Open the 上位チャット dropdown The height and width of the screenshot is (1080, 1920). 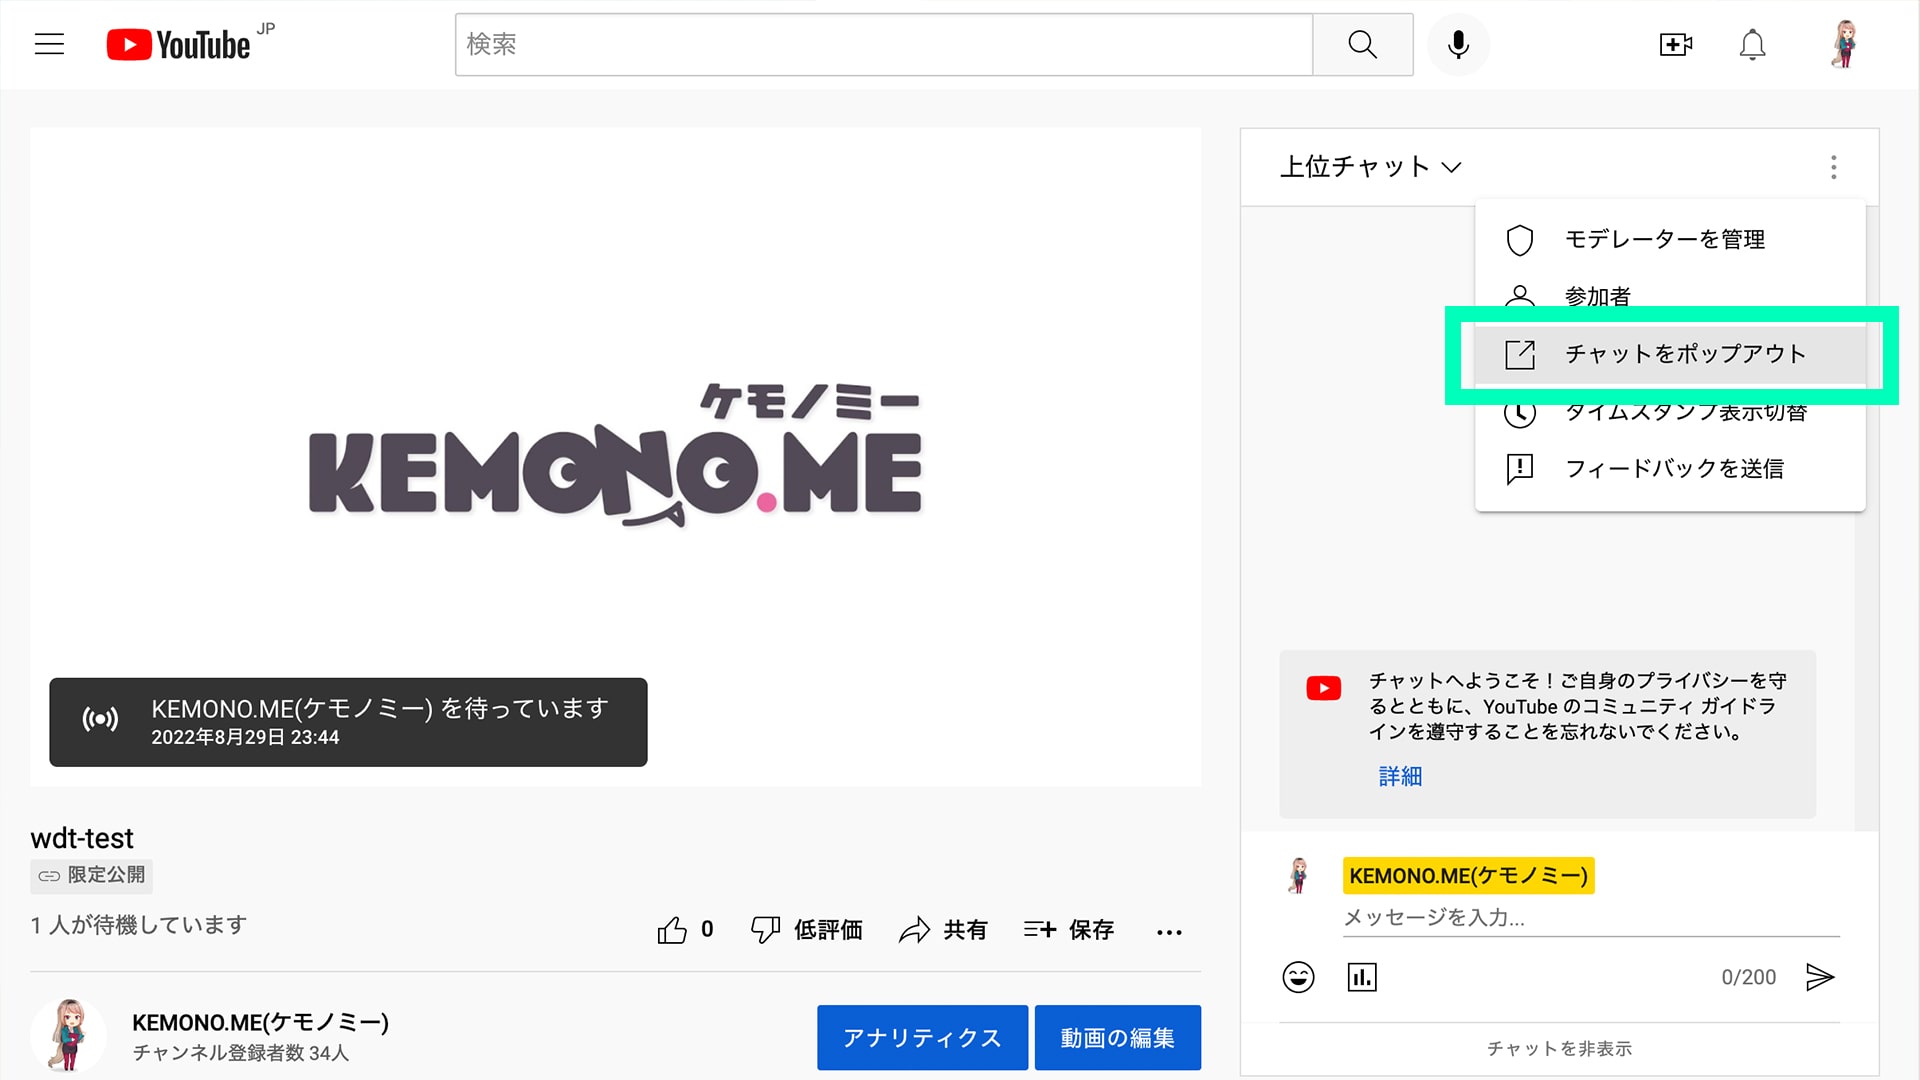click(x=1371, y=167)
